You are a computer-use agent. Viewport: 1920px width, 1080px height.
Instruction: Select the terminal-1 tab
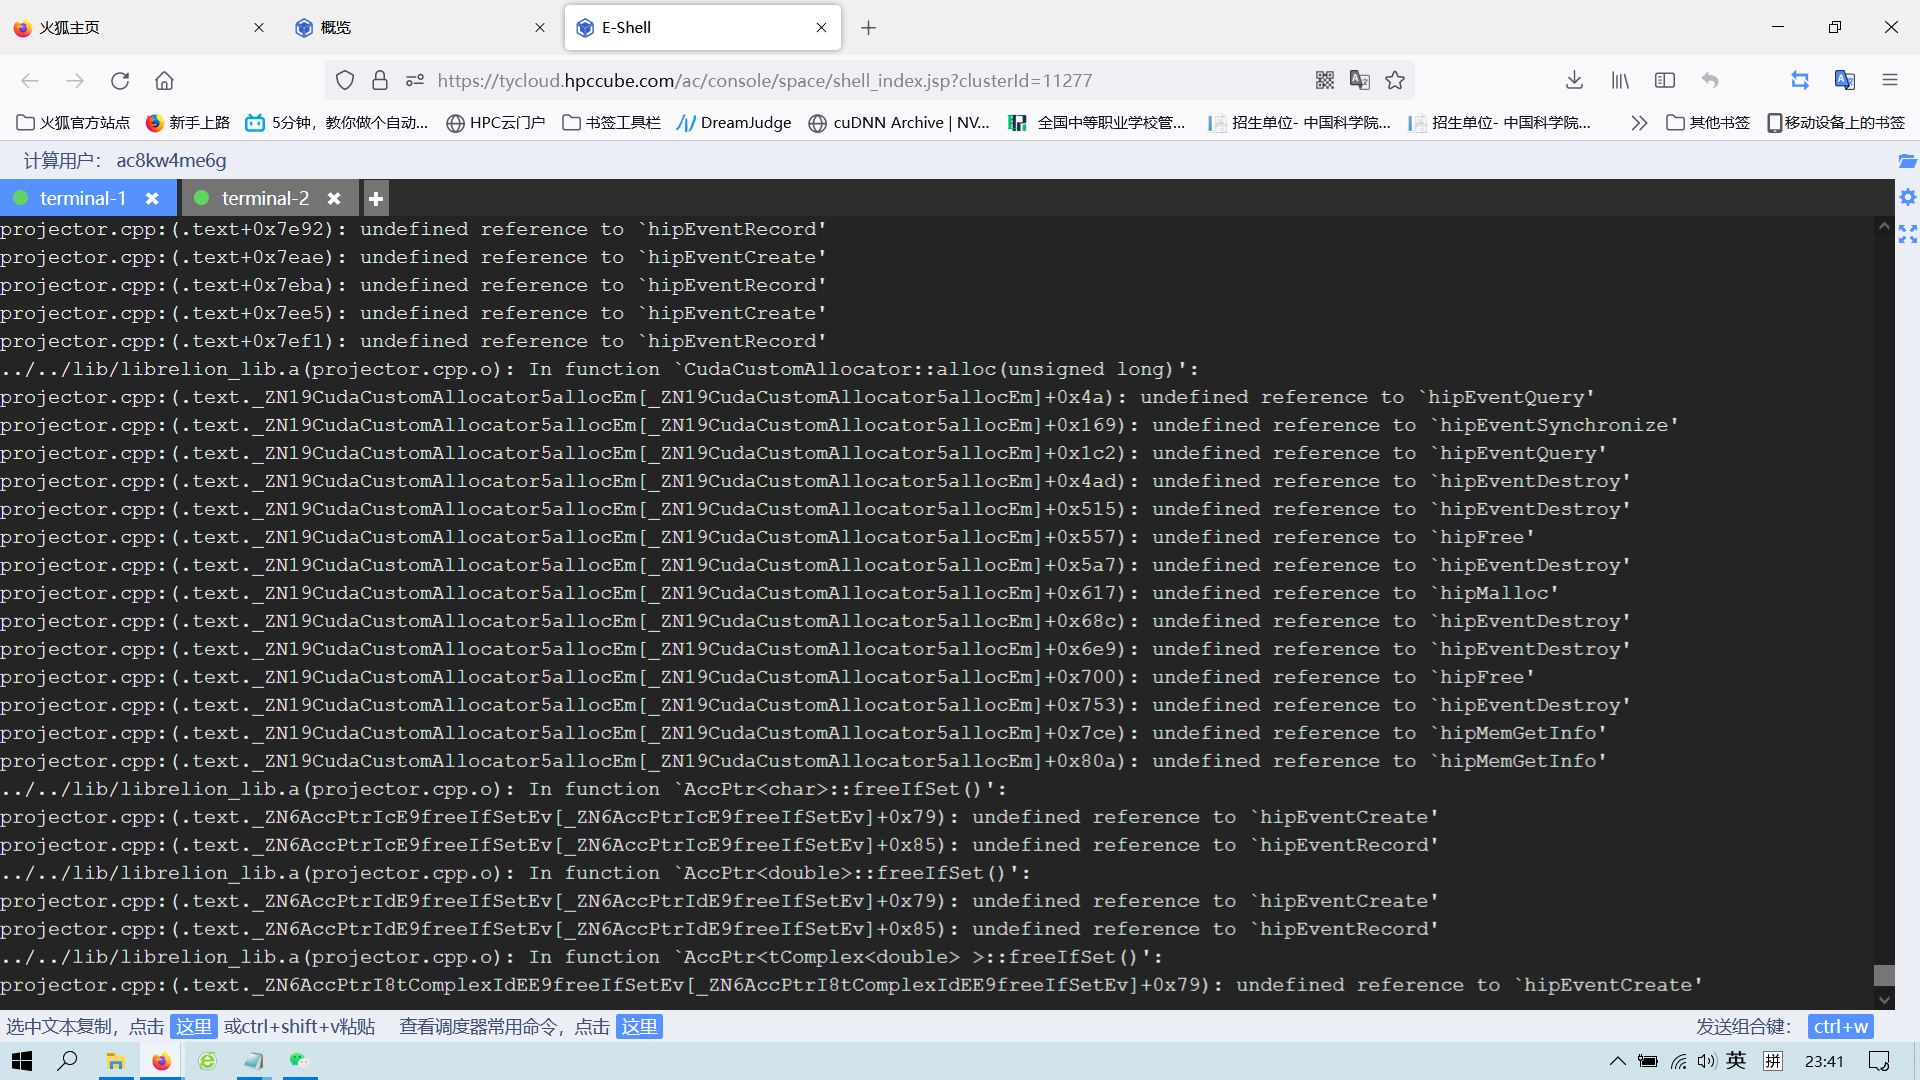coord(83,199)
